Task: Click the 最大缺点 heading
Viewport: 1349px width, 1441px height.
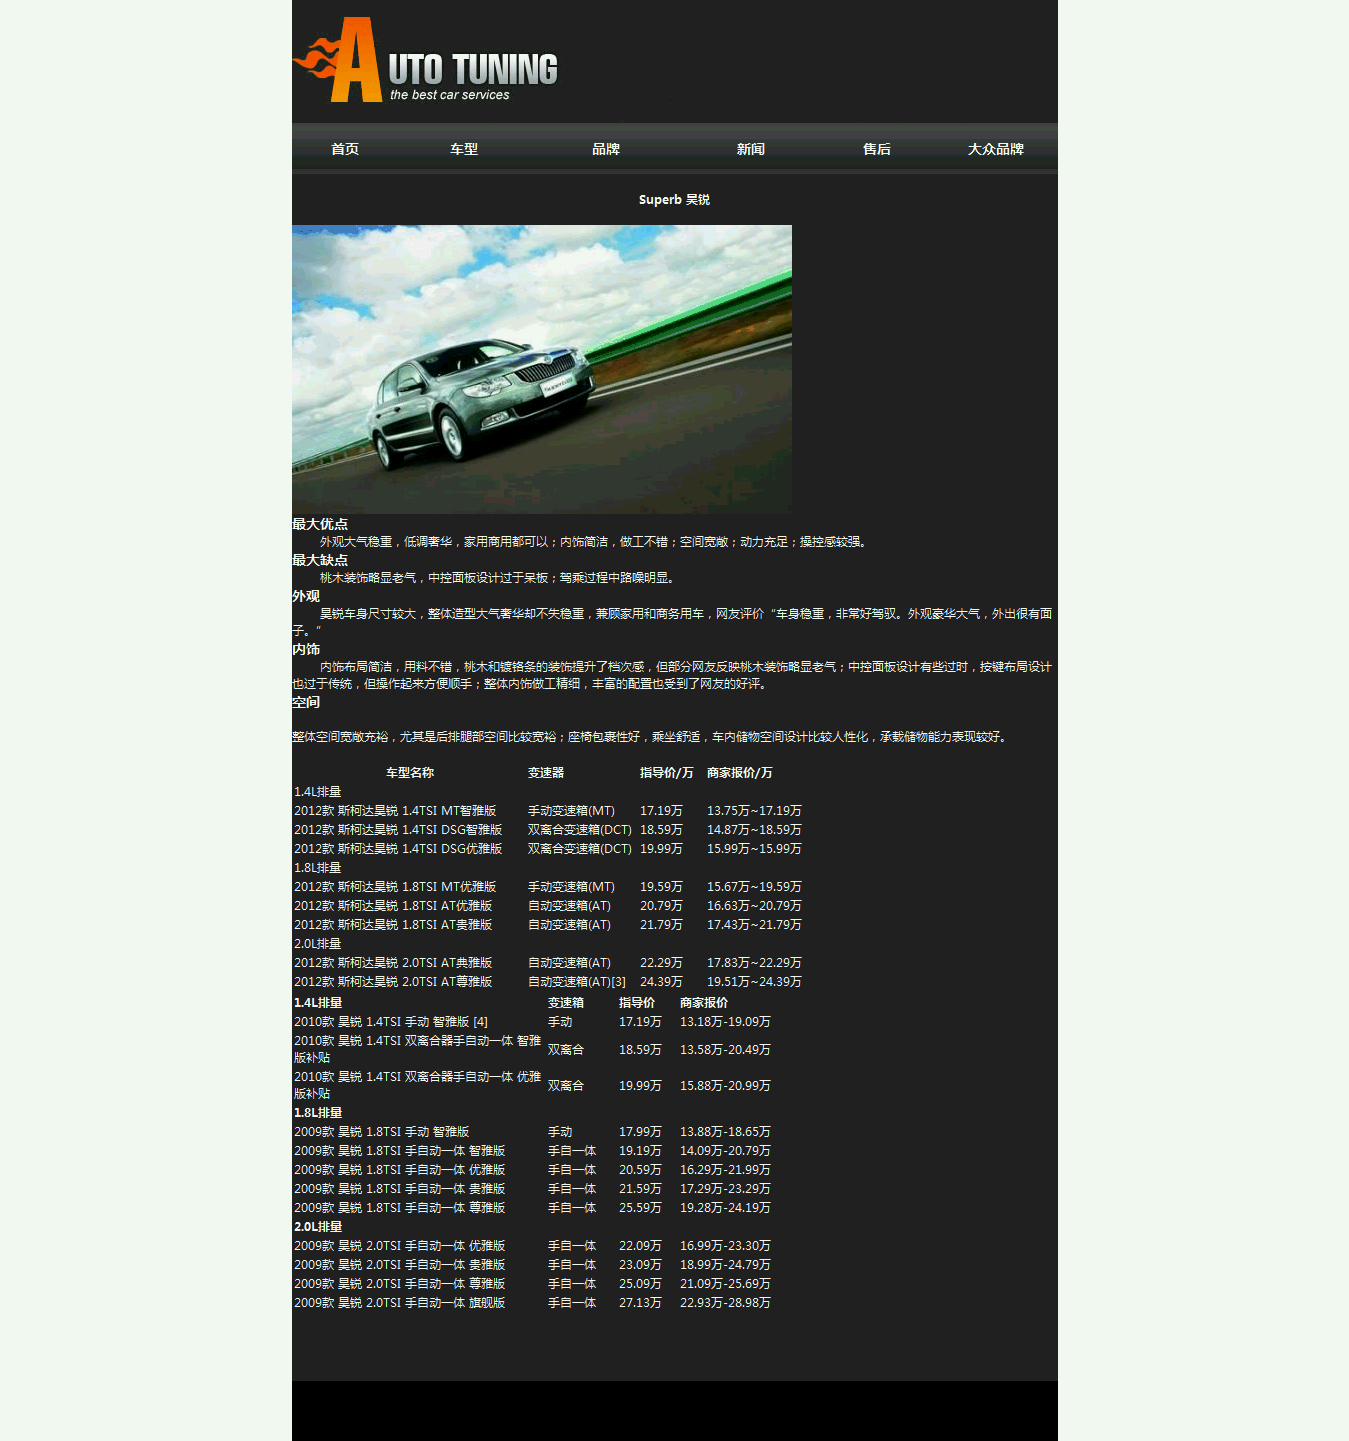Action: pos(320,560)
